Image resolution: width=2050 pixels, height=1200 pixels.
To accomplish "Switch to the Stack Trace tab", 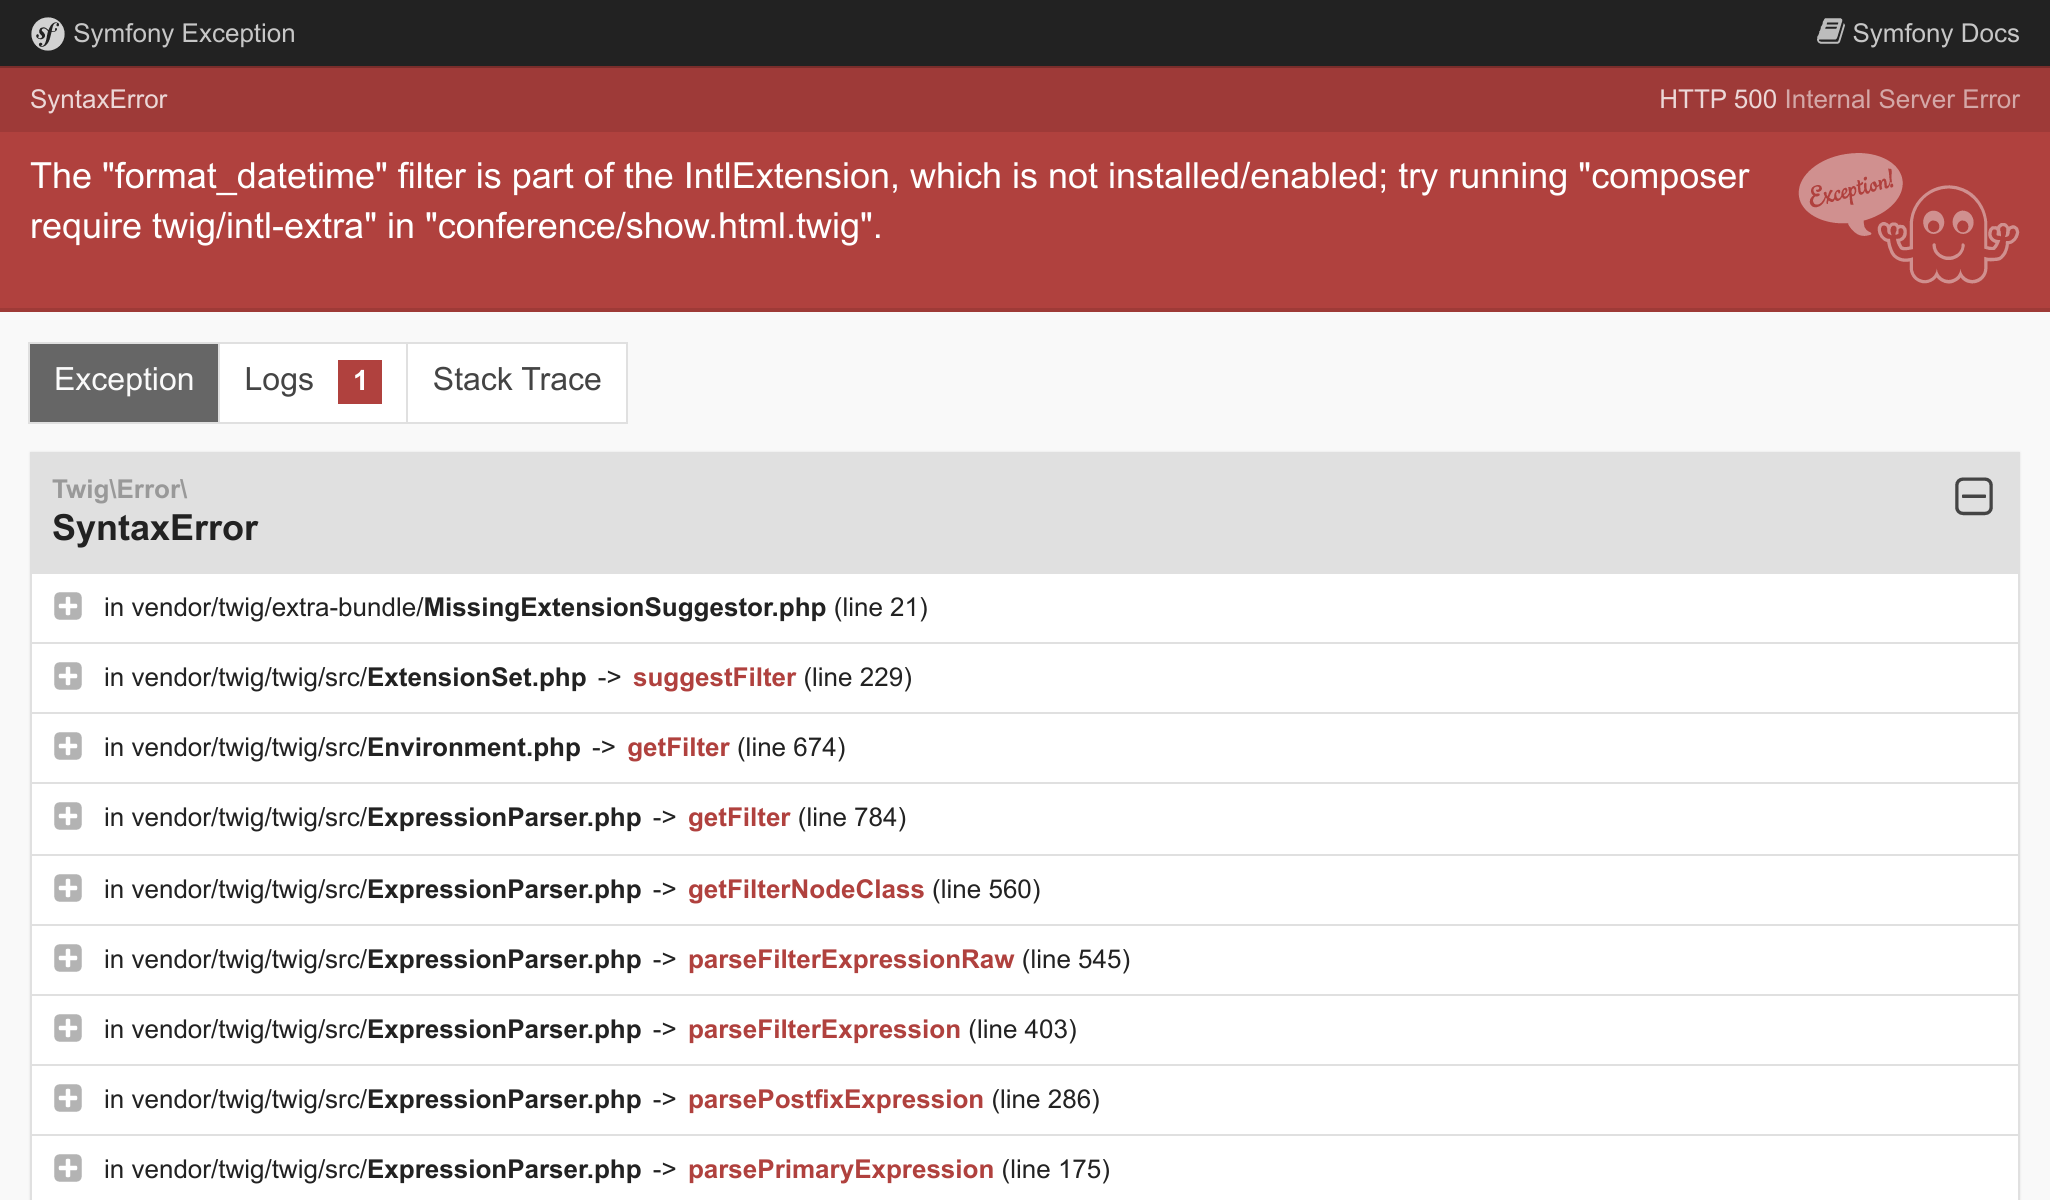I will click(x=516, y=380).
